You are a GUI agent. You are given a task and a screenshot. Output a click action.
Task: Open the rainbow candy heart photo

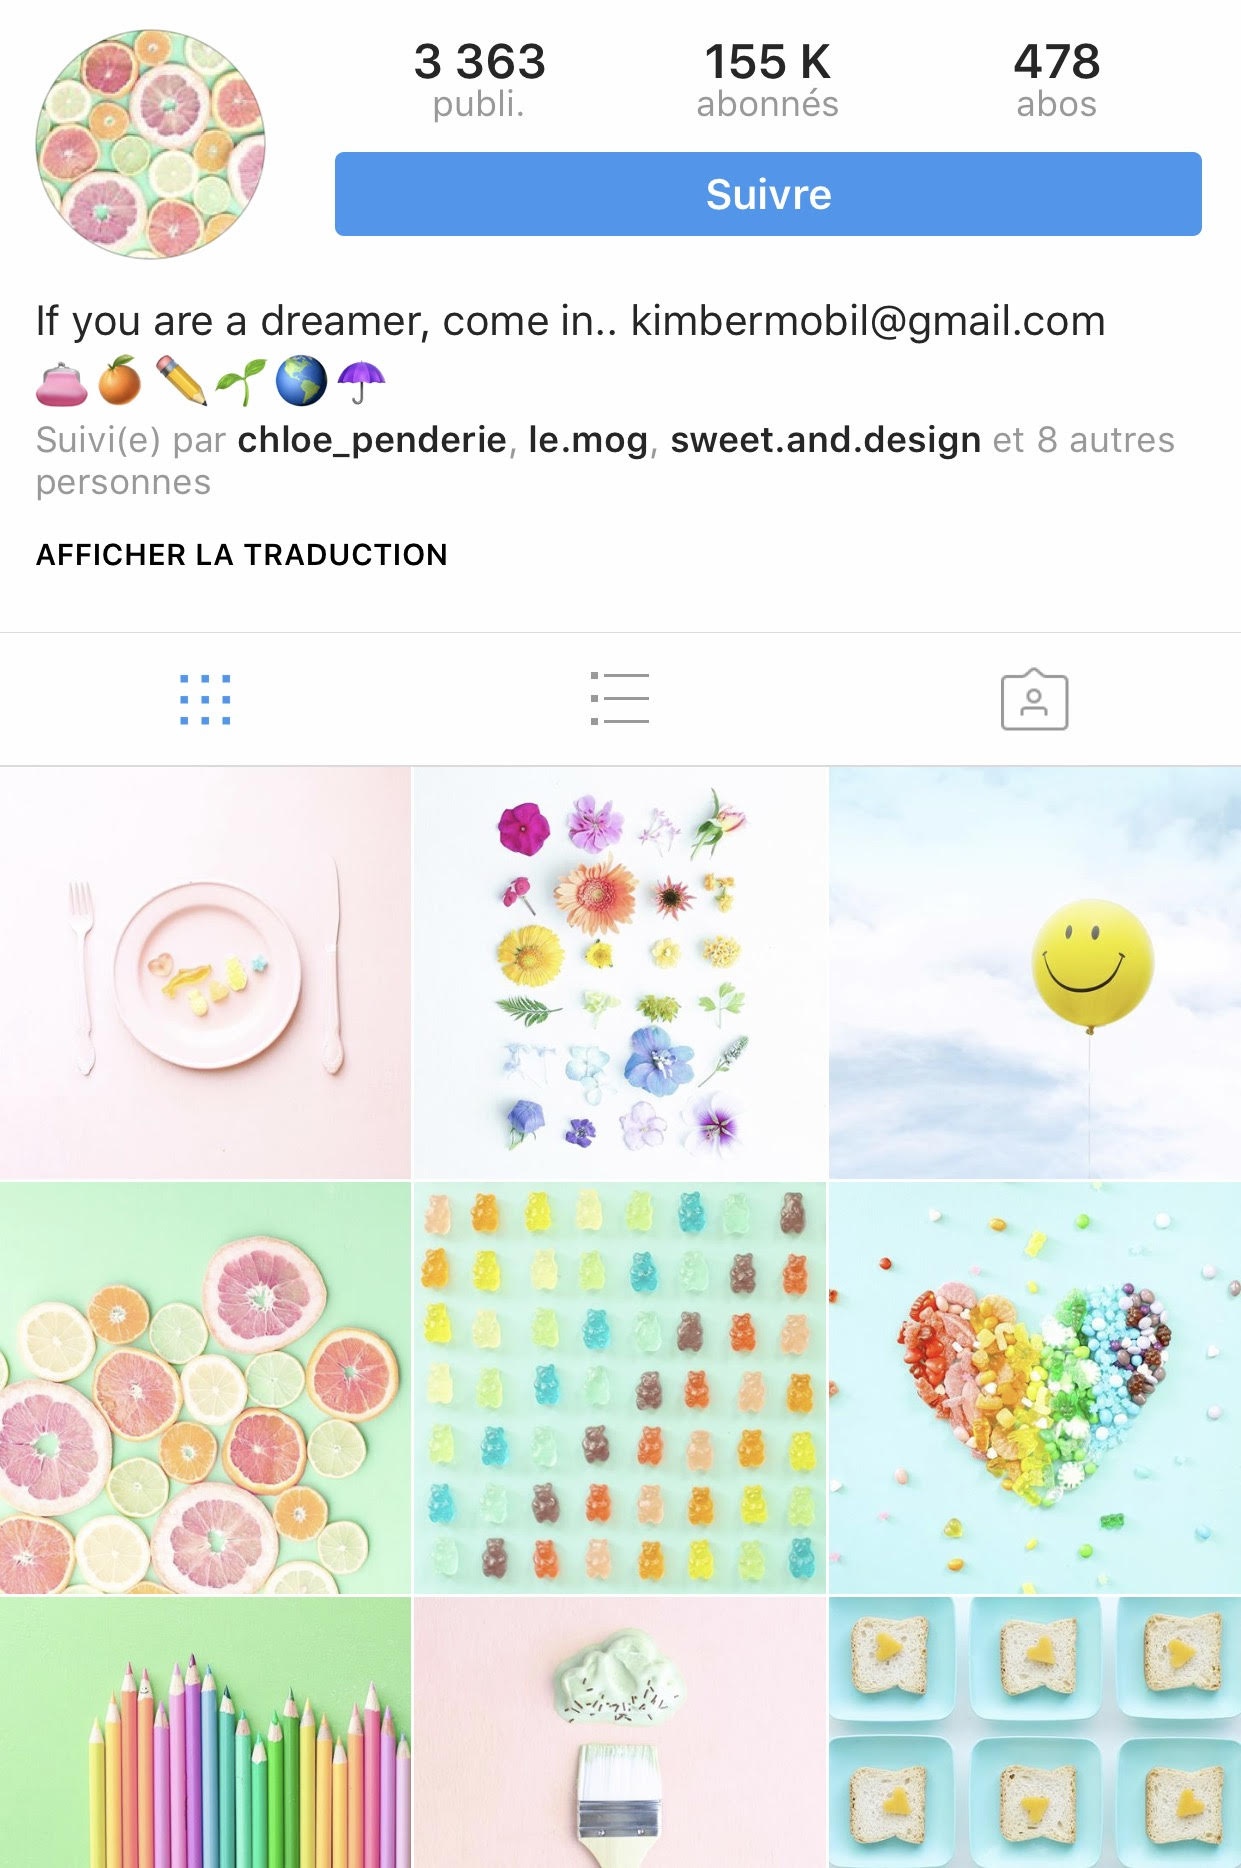point(1035,1388)
